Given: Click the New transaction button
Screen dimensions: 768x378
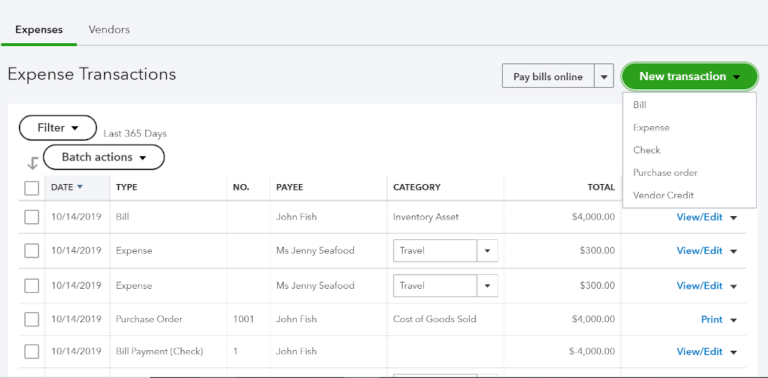Looking at the screenshot, I should [690, 76].
